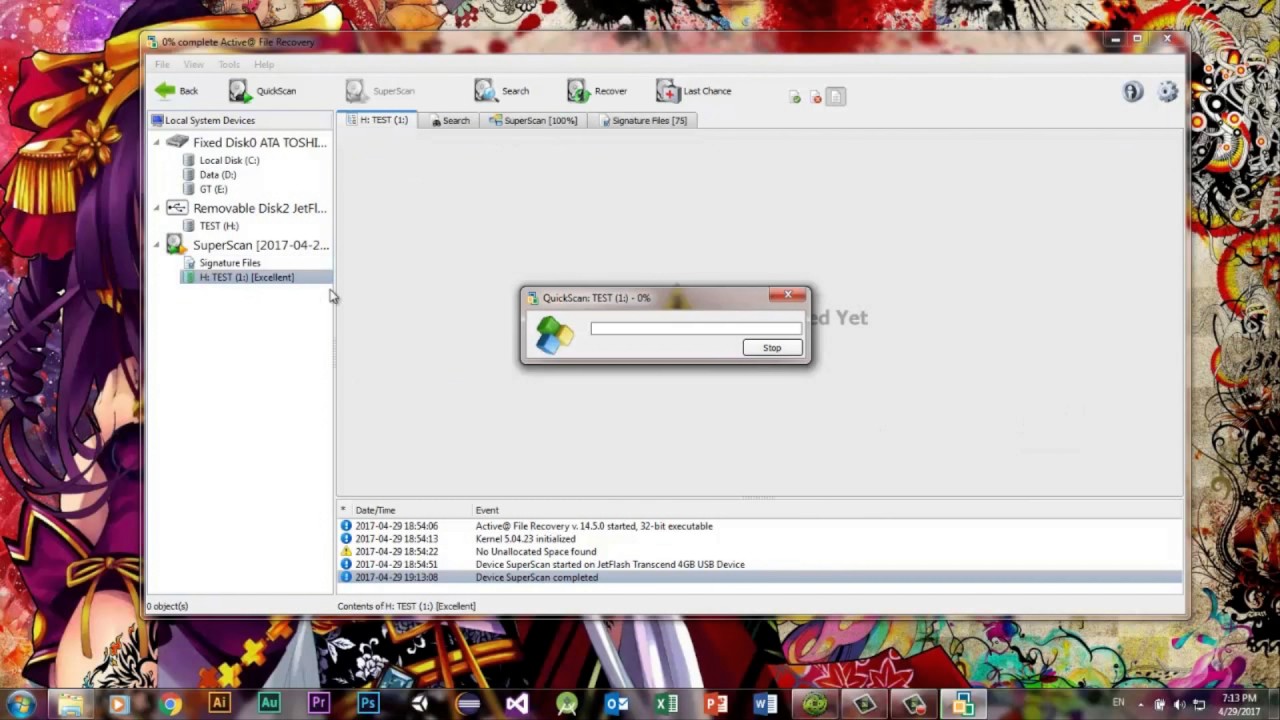Open Outlook from the taskbar
The image size is (1280, 720).
click(x=616, y=704)
